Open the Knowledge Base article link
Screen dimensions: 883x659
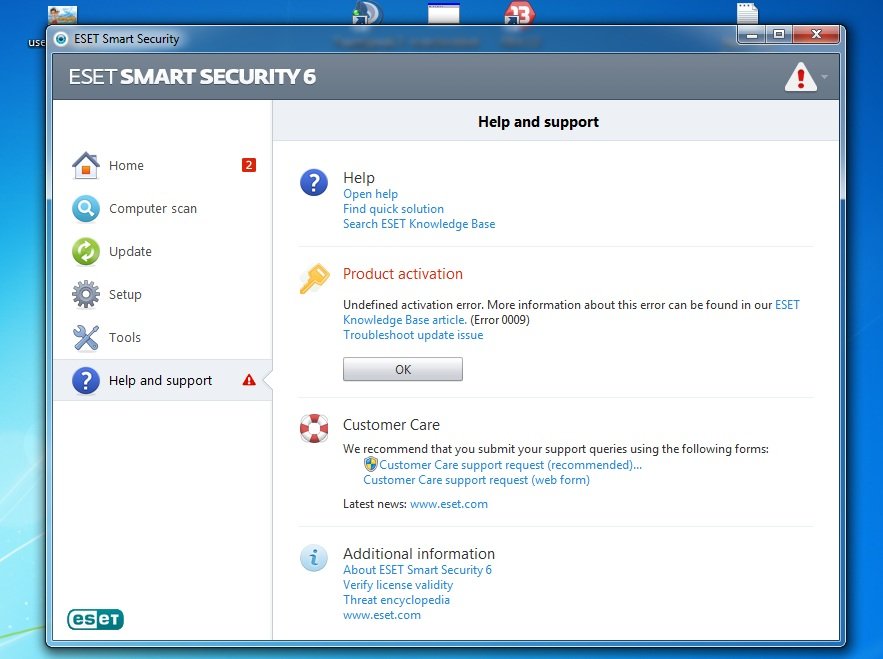(404, 320)
